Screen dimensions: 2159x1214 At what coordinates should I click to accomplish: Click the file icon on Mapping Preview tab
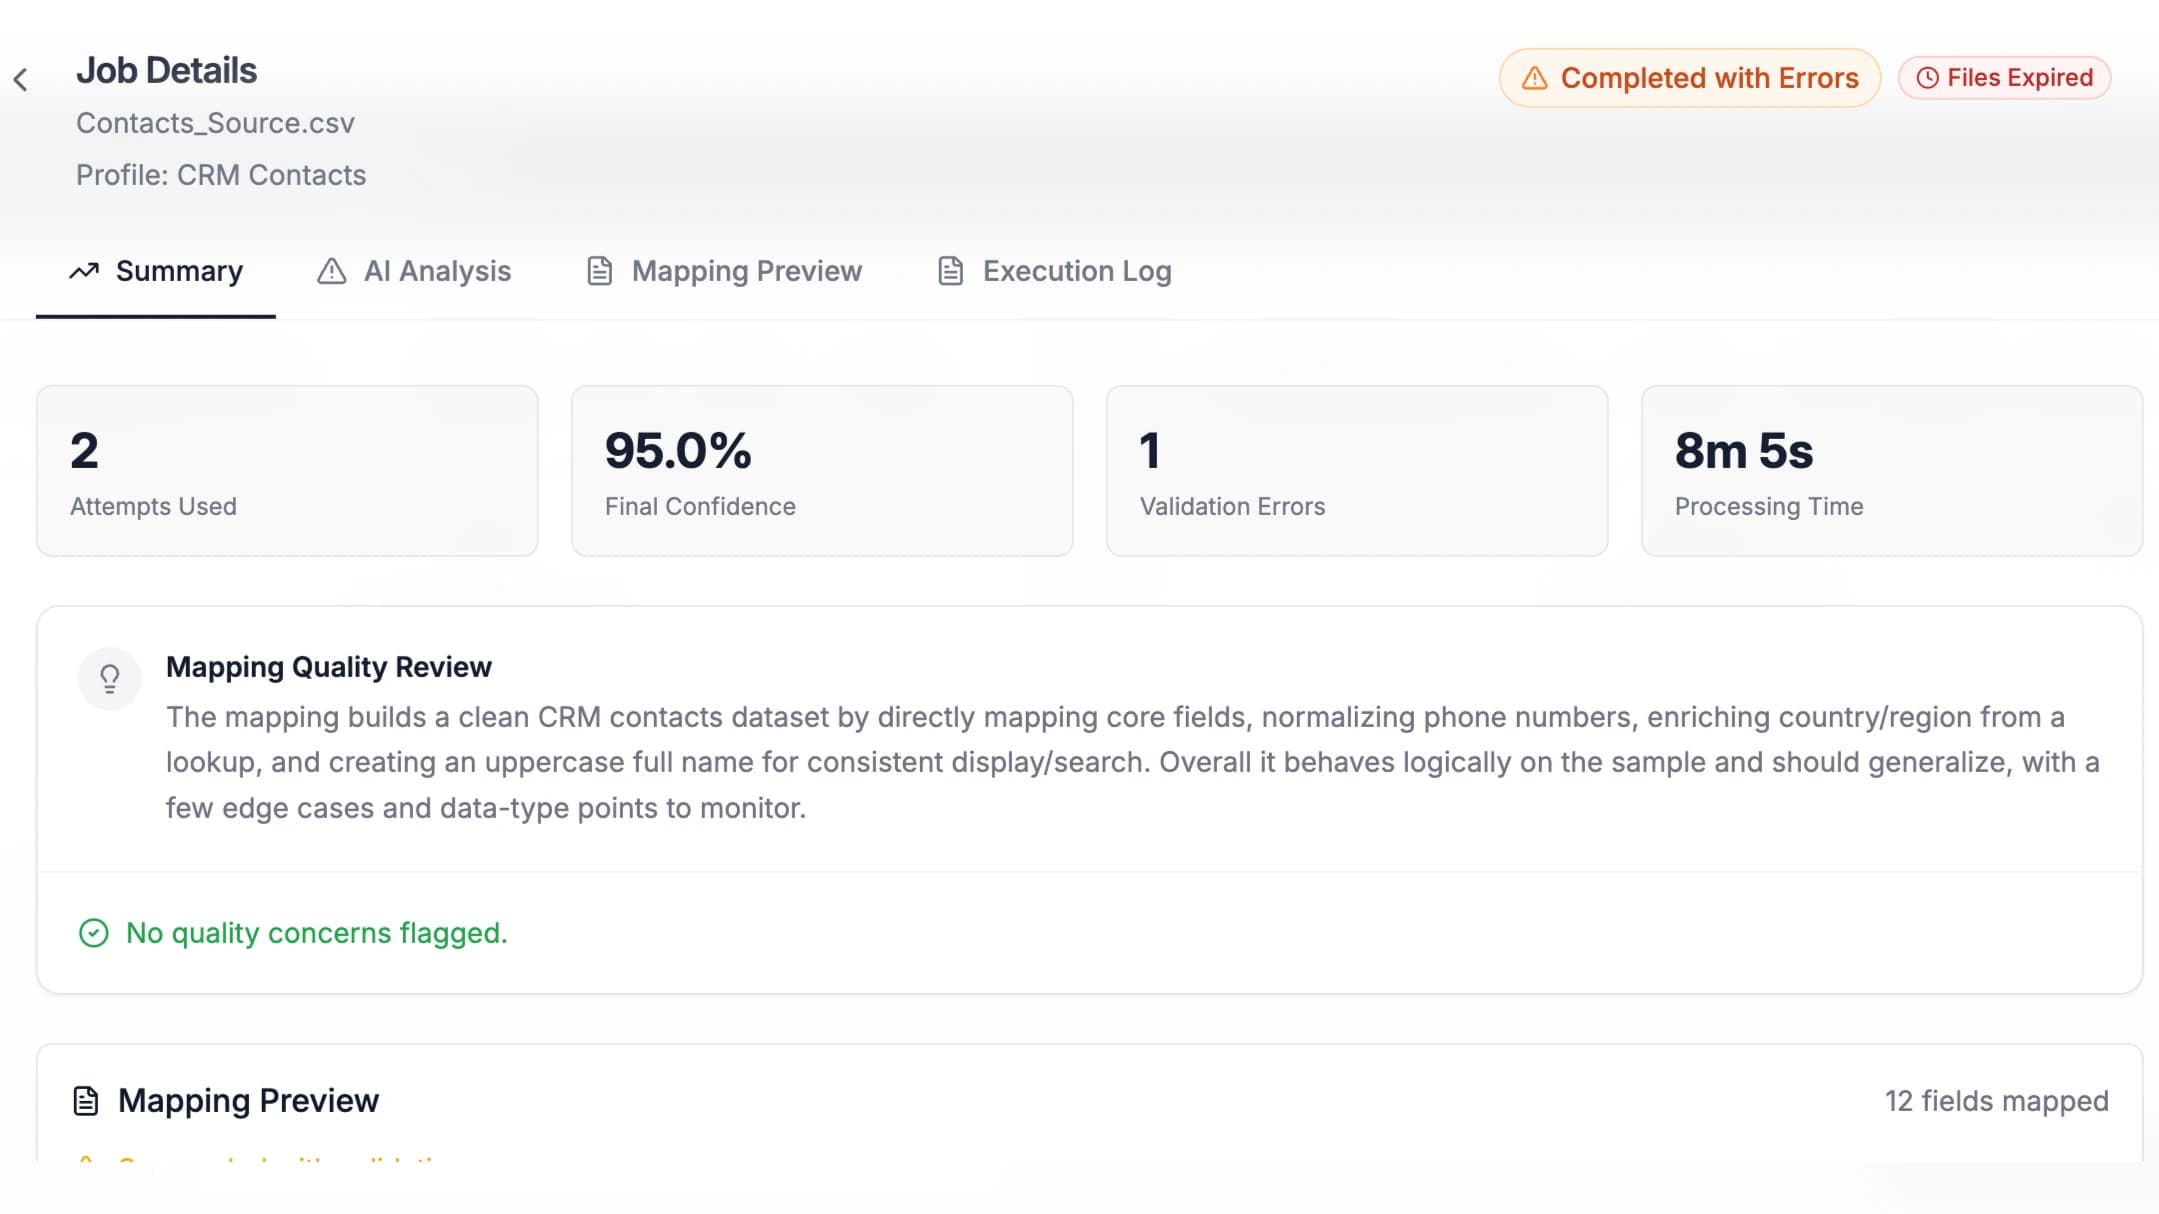point(599,271)
